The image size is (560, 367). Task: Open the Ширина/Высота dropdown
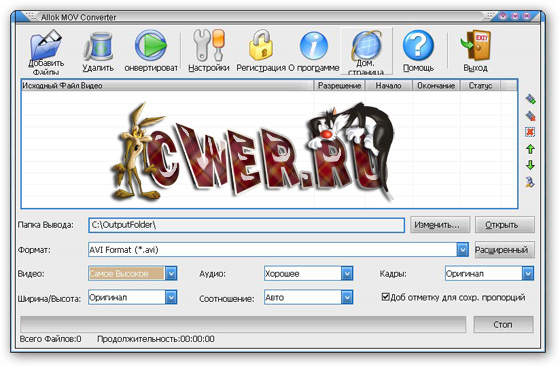tap(171, 297)
